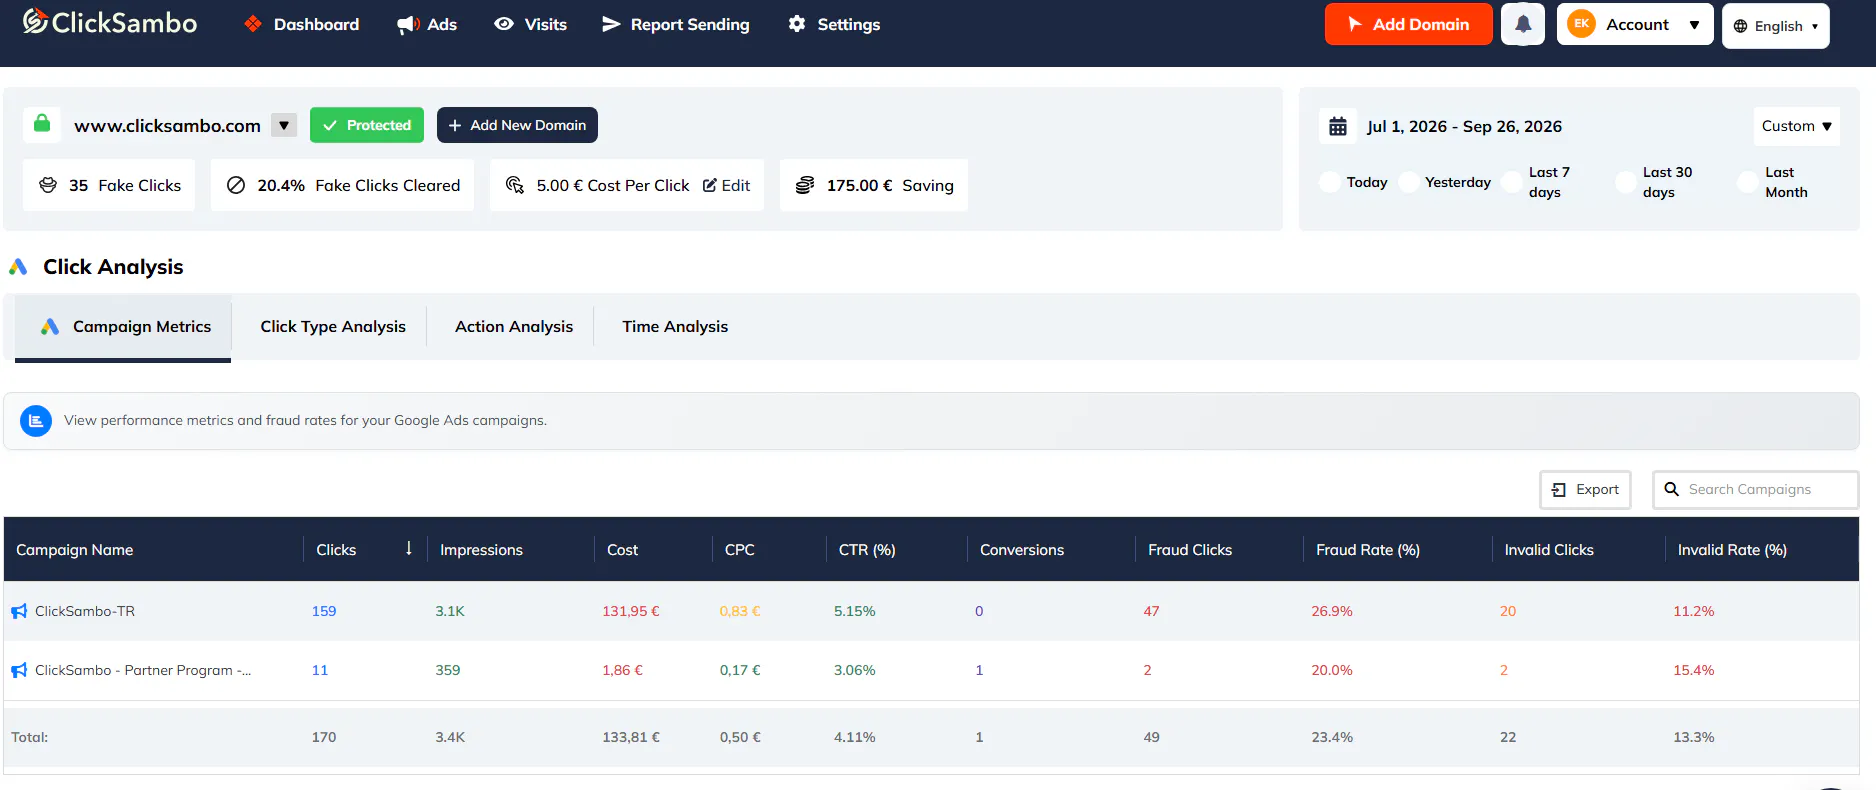Switch to Click Type Analysis tab
Image resolution: width=1876 pixels, height=790 pixels.
click(333, 327)
